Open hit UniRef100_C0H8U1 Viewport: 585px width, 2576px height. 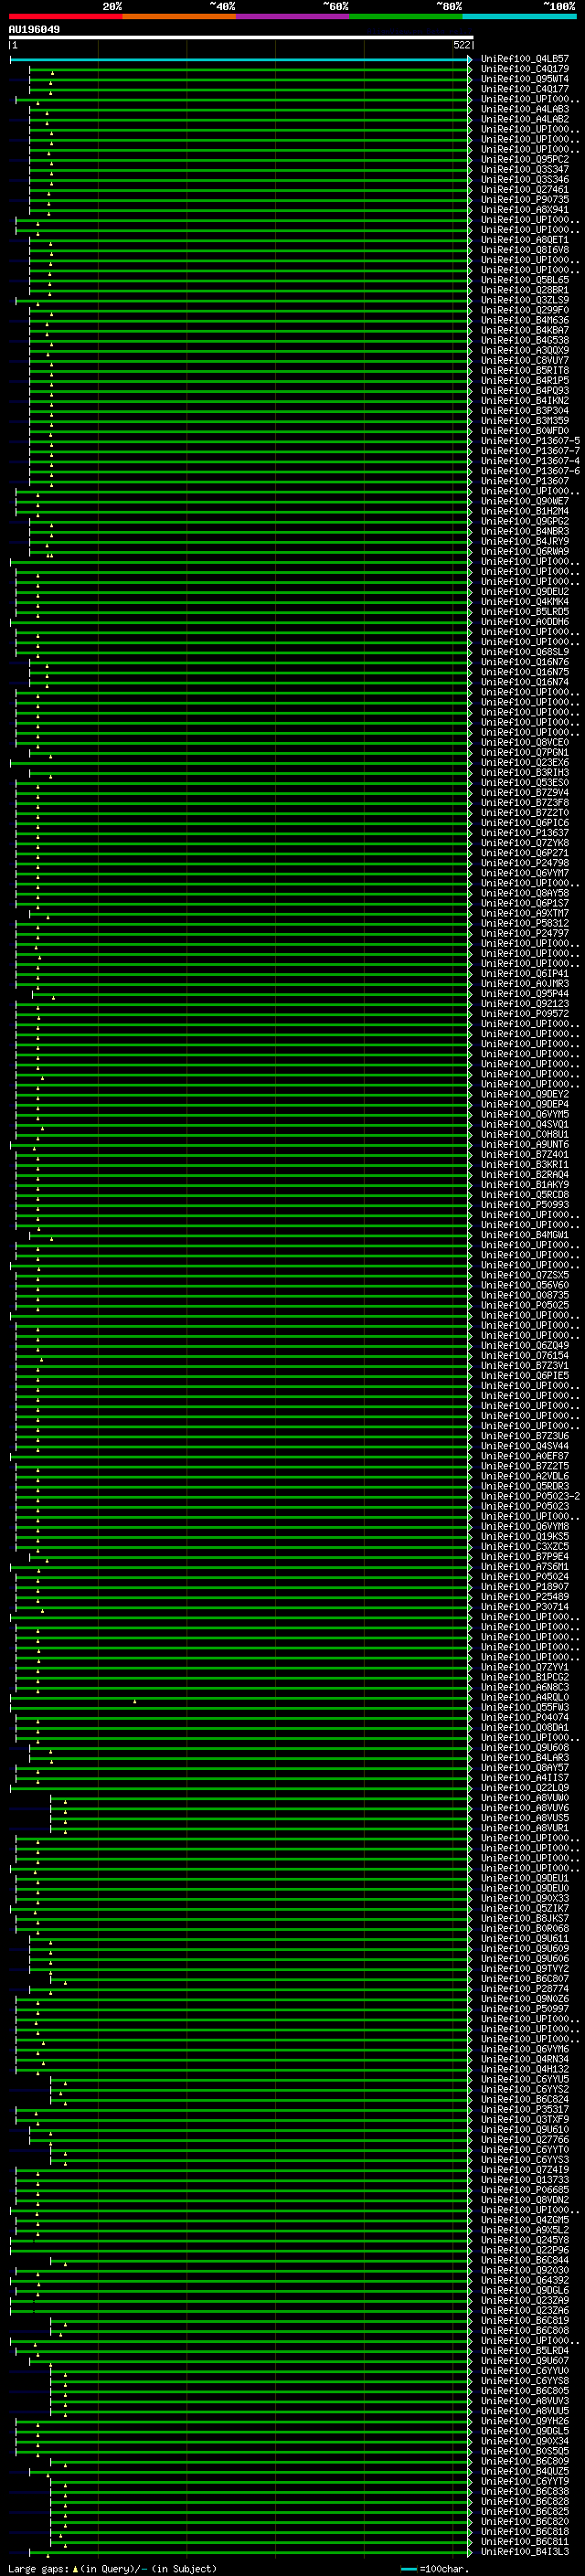tap(525, 1134)
